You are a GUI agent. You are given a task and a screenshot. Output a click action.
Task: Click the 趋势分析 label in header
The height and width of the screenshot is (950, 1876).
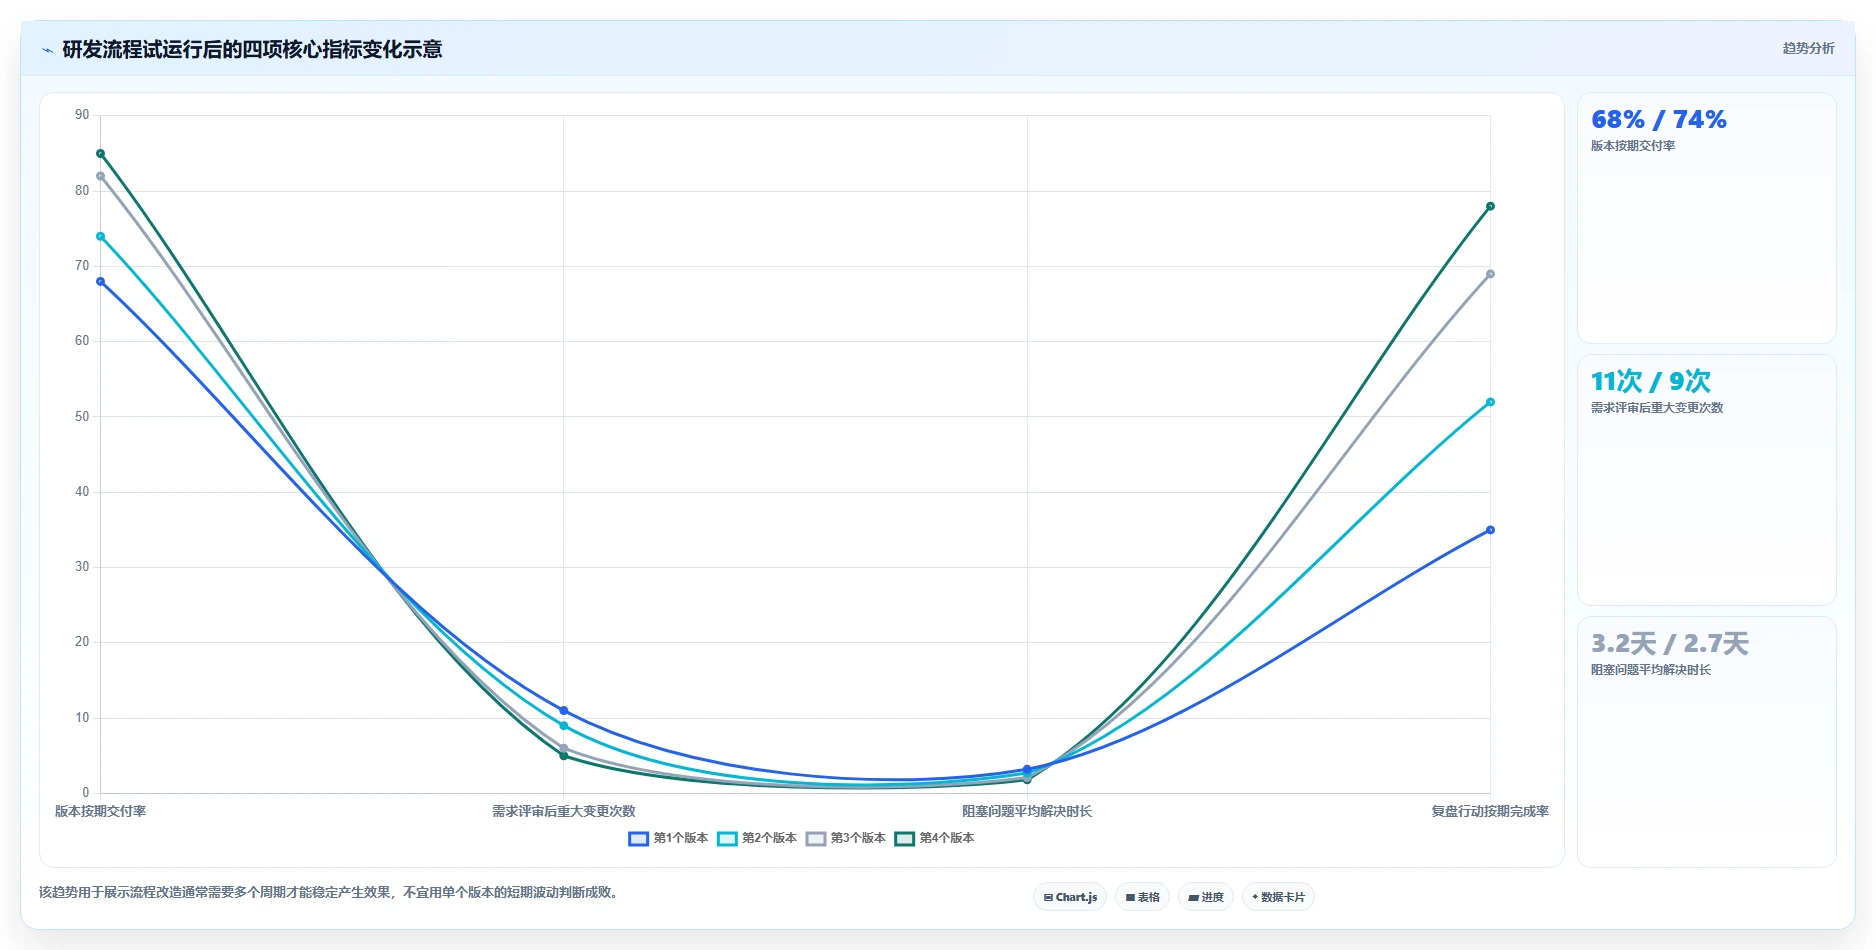coord(1808,48)
